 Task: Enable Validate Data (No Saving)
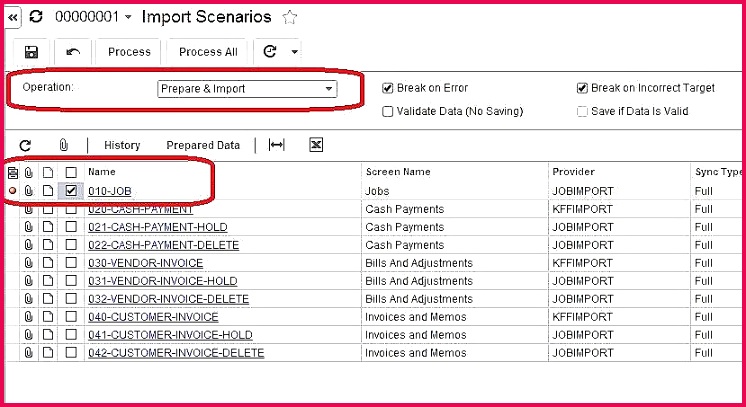[388, 111]
